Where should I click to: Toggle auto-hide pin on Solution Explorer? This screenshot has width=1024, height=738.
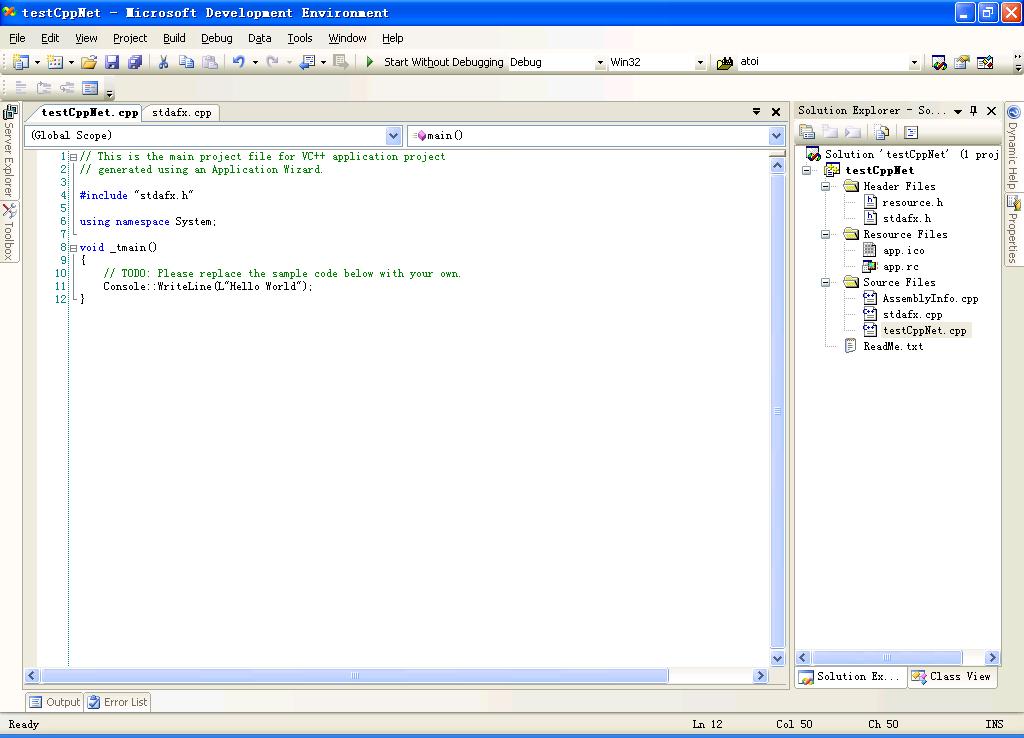pos(974,111)
